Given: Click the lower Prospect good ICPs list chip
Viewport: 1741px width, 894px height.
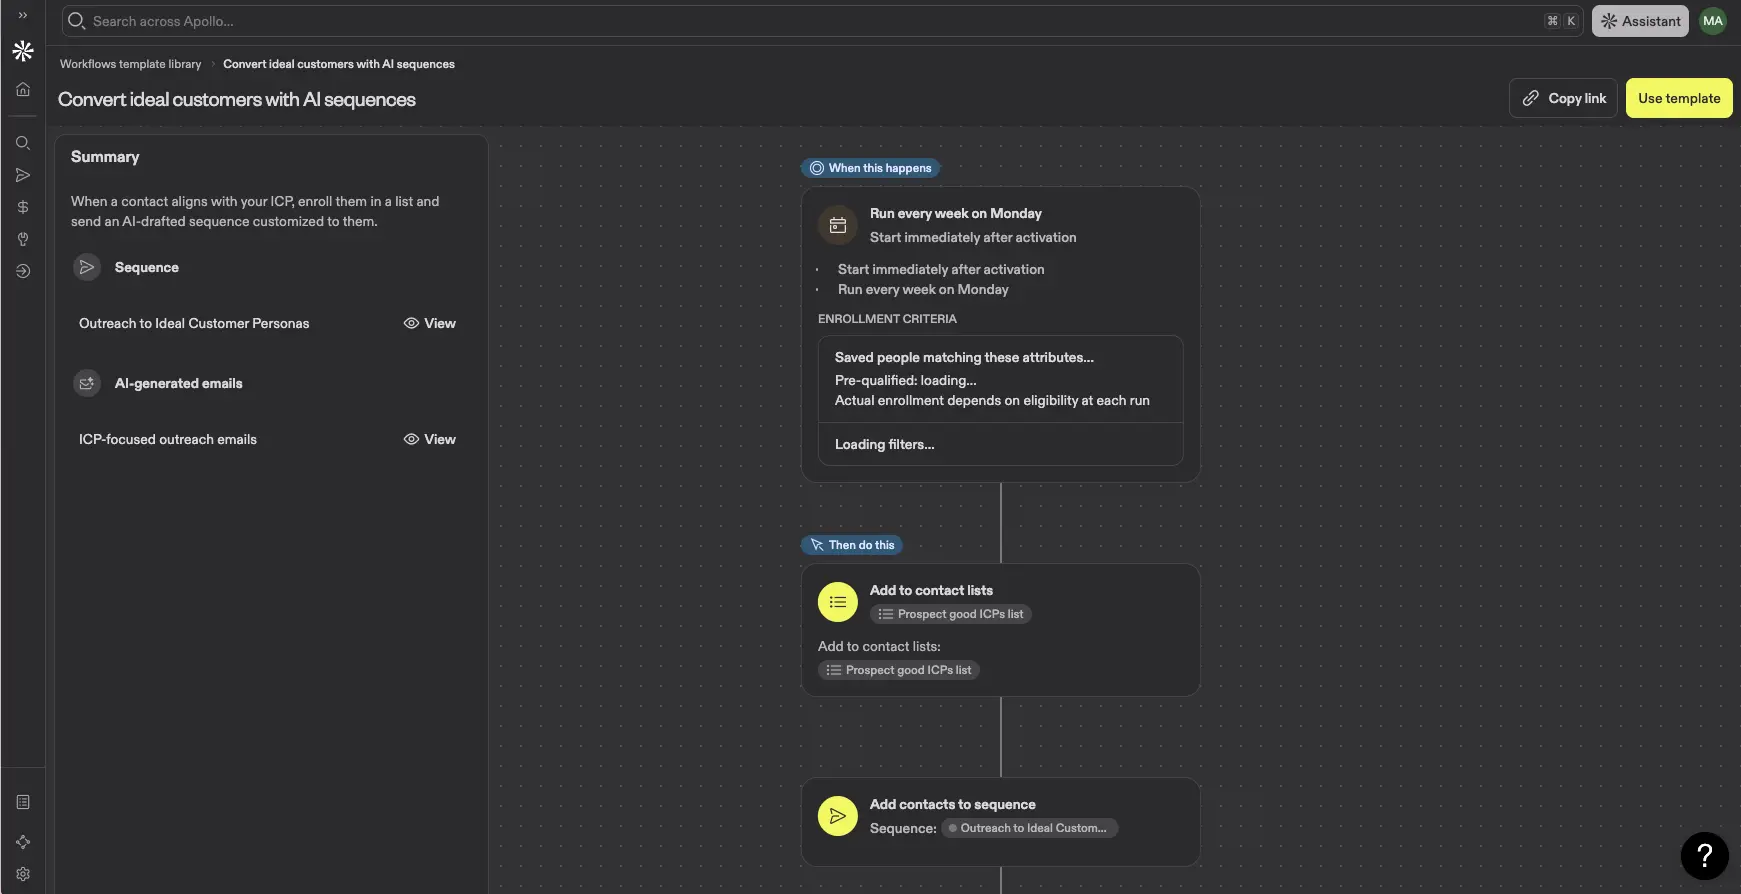Looking at the screenshot, I should pos(898,670).
